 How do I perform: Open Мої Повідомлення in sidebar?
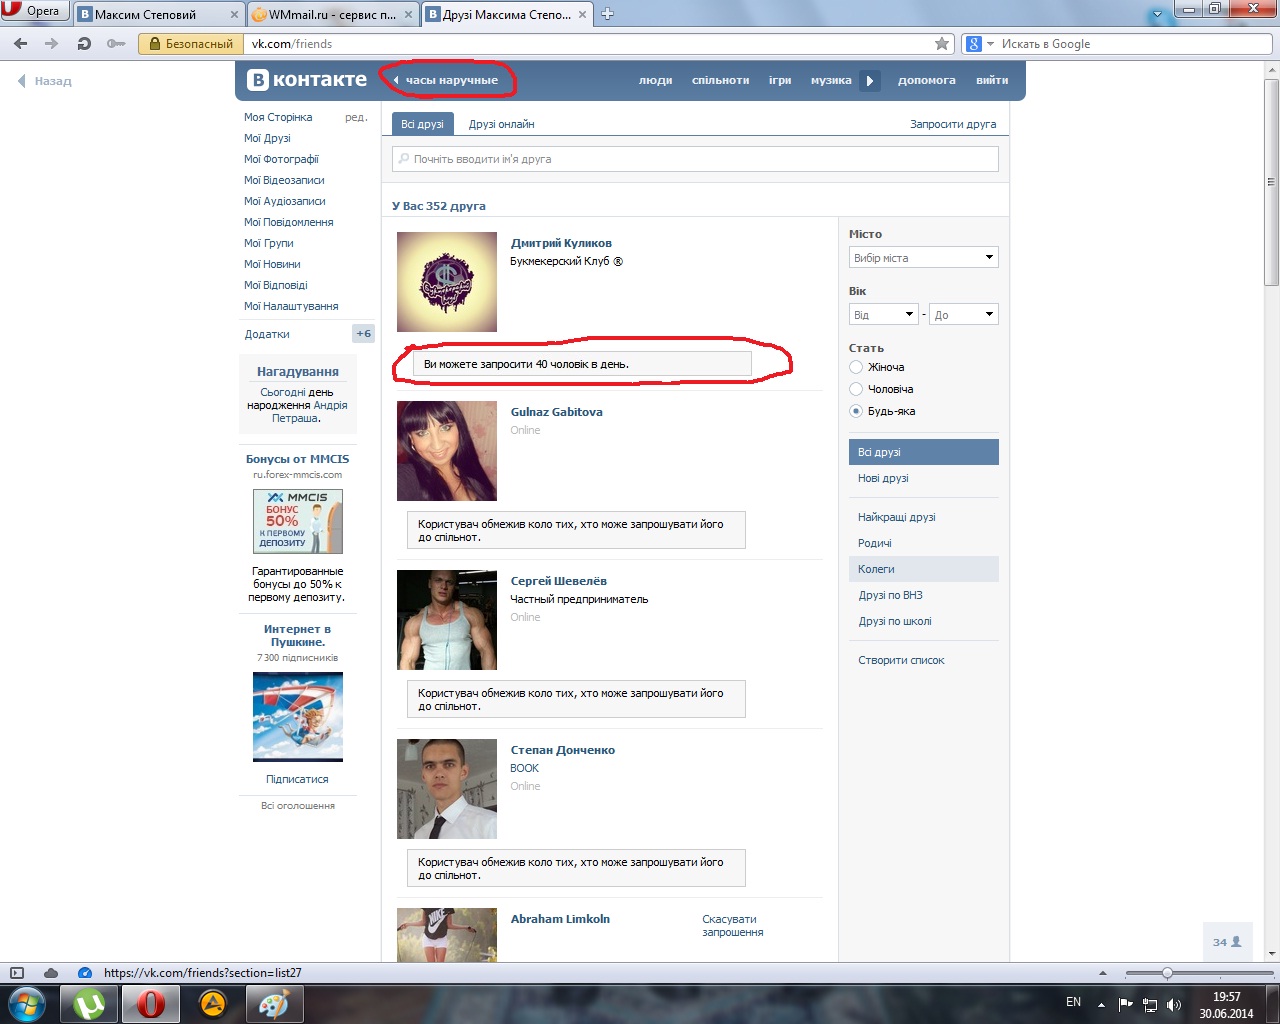pyautogui.click(x=289, y=222)
